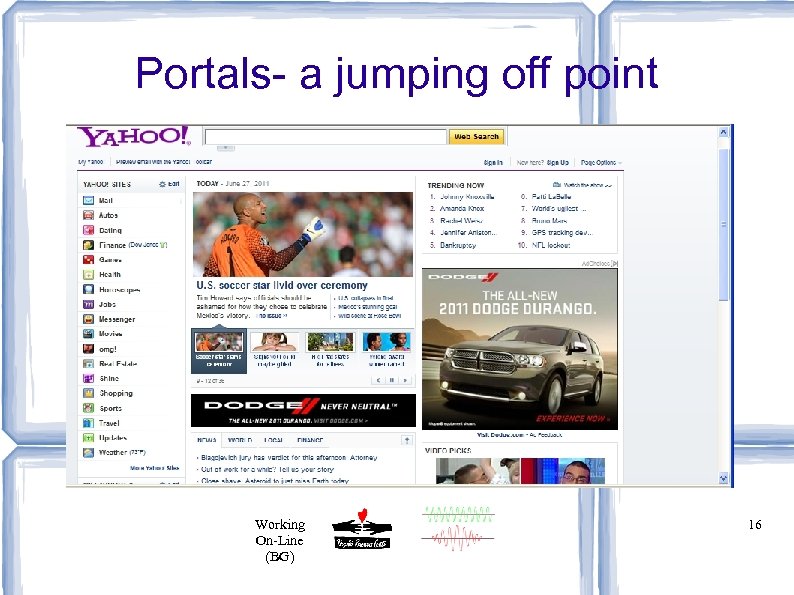Viewport: 794px width, 595px height.
Task: Open the Updates site icon
Action: [x=89, y=438]
